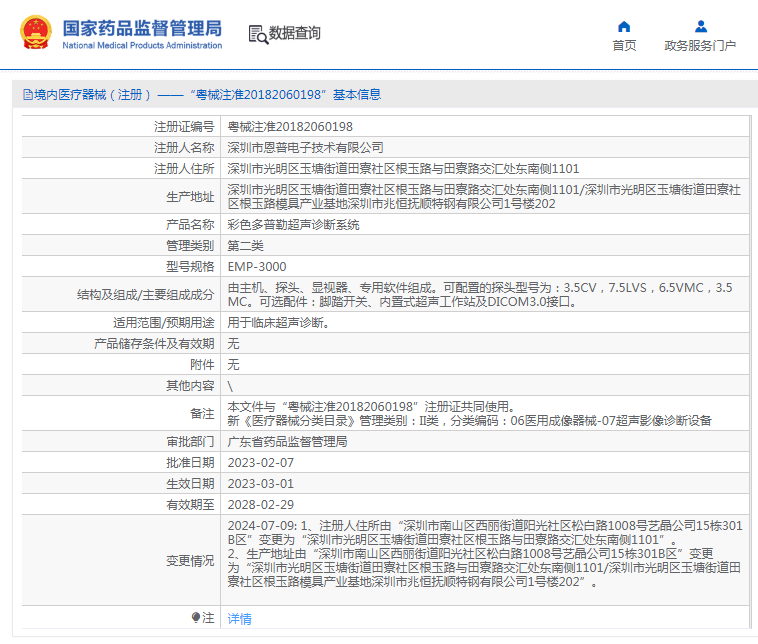Click the 变更情况 row label
Viewport: 758px width, 644px height.
click(x=190, y=561)
